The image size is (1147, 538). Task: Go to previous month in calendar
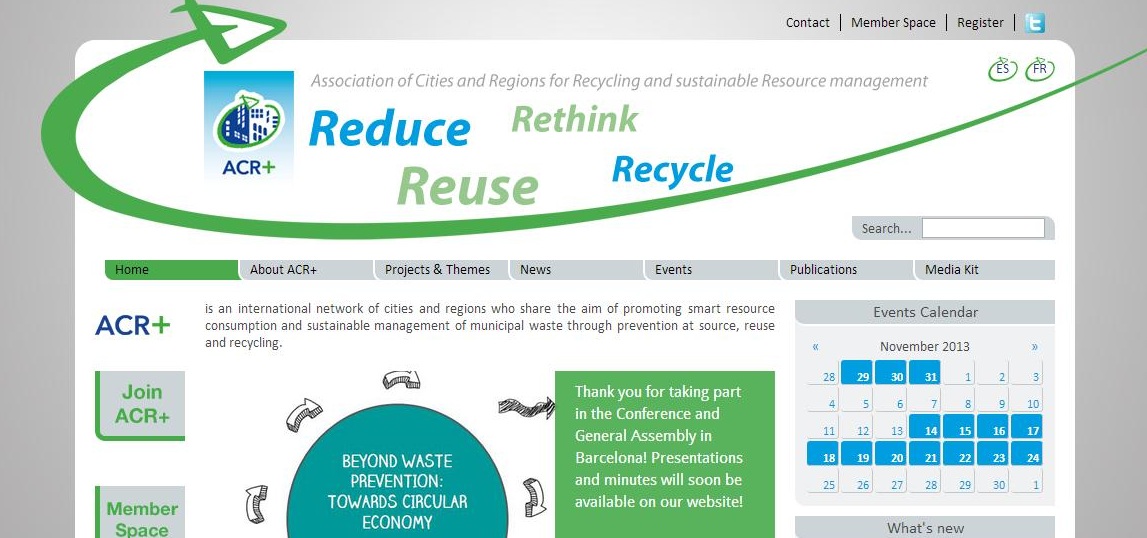816,347
